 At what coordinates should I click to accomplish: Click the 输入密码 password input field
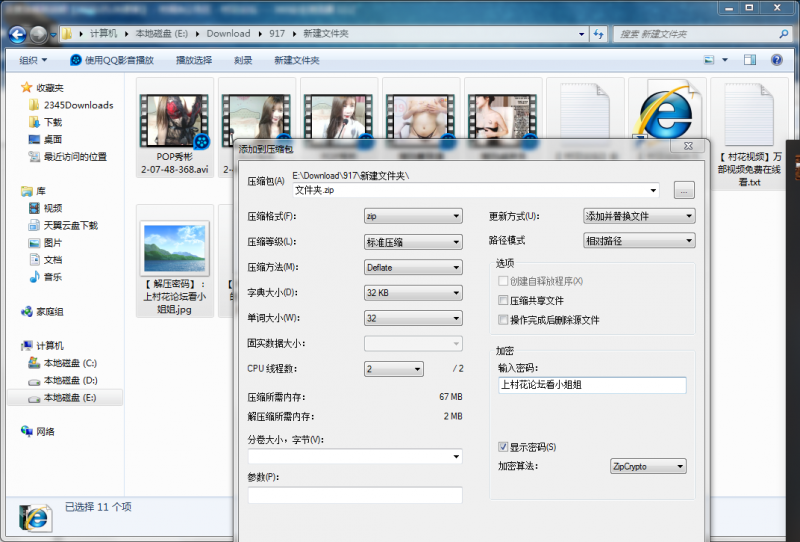(591, 386)
